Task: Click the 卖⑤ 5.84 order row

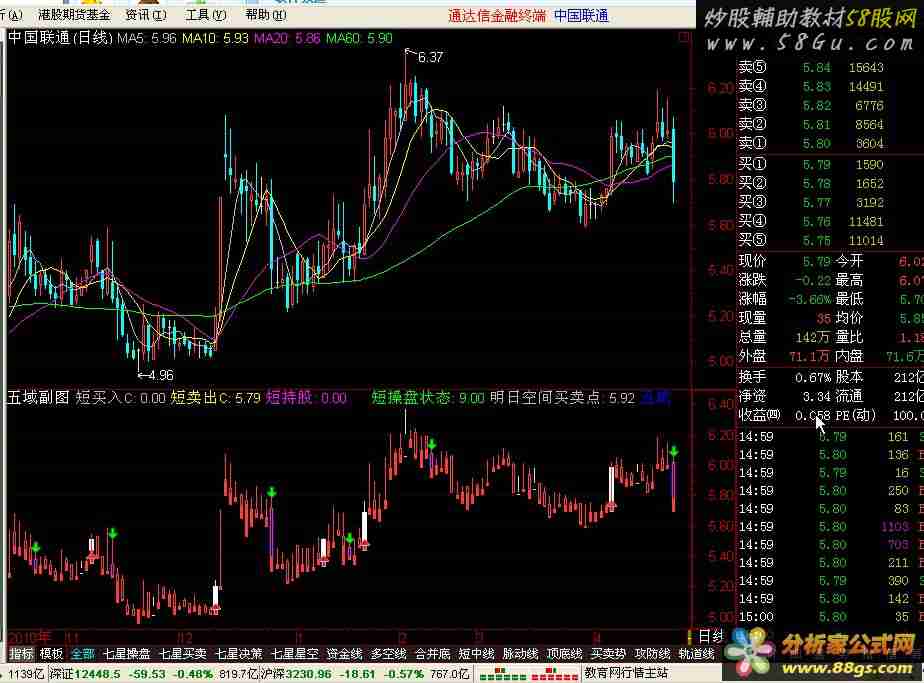Action: [x=812, y=68]
